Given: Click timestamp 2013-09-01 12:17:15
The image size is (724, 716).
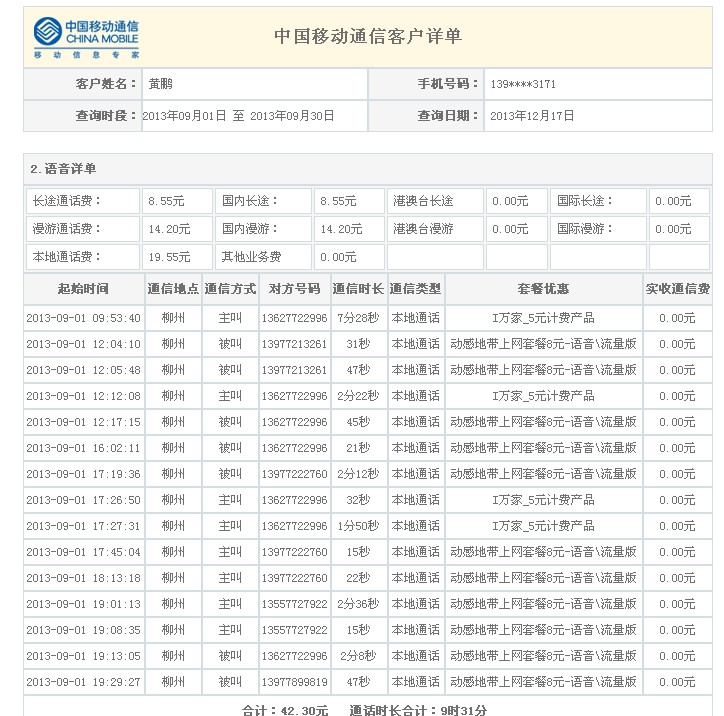Looking at the screenshot, I should click(x=83, y=422).
